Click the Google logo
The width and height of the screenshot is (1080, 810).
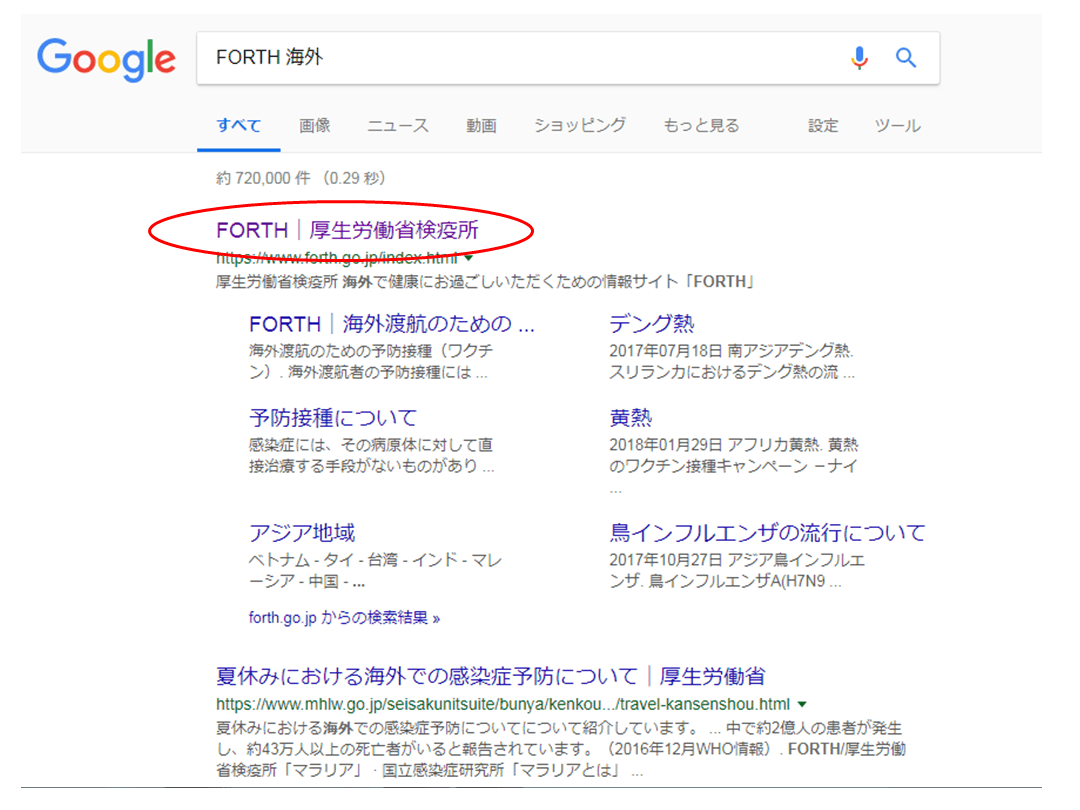(x=106, y=58)
